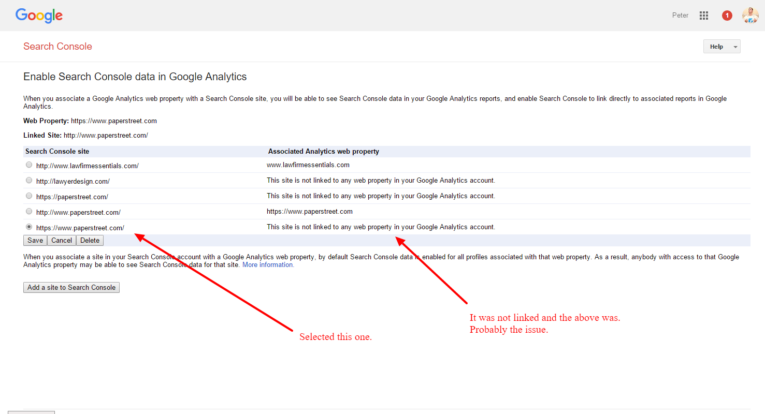
Task: Click the Search Console site column header
Action: pyautogui.click(x=57, y=152)
